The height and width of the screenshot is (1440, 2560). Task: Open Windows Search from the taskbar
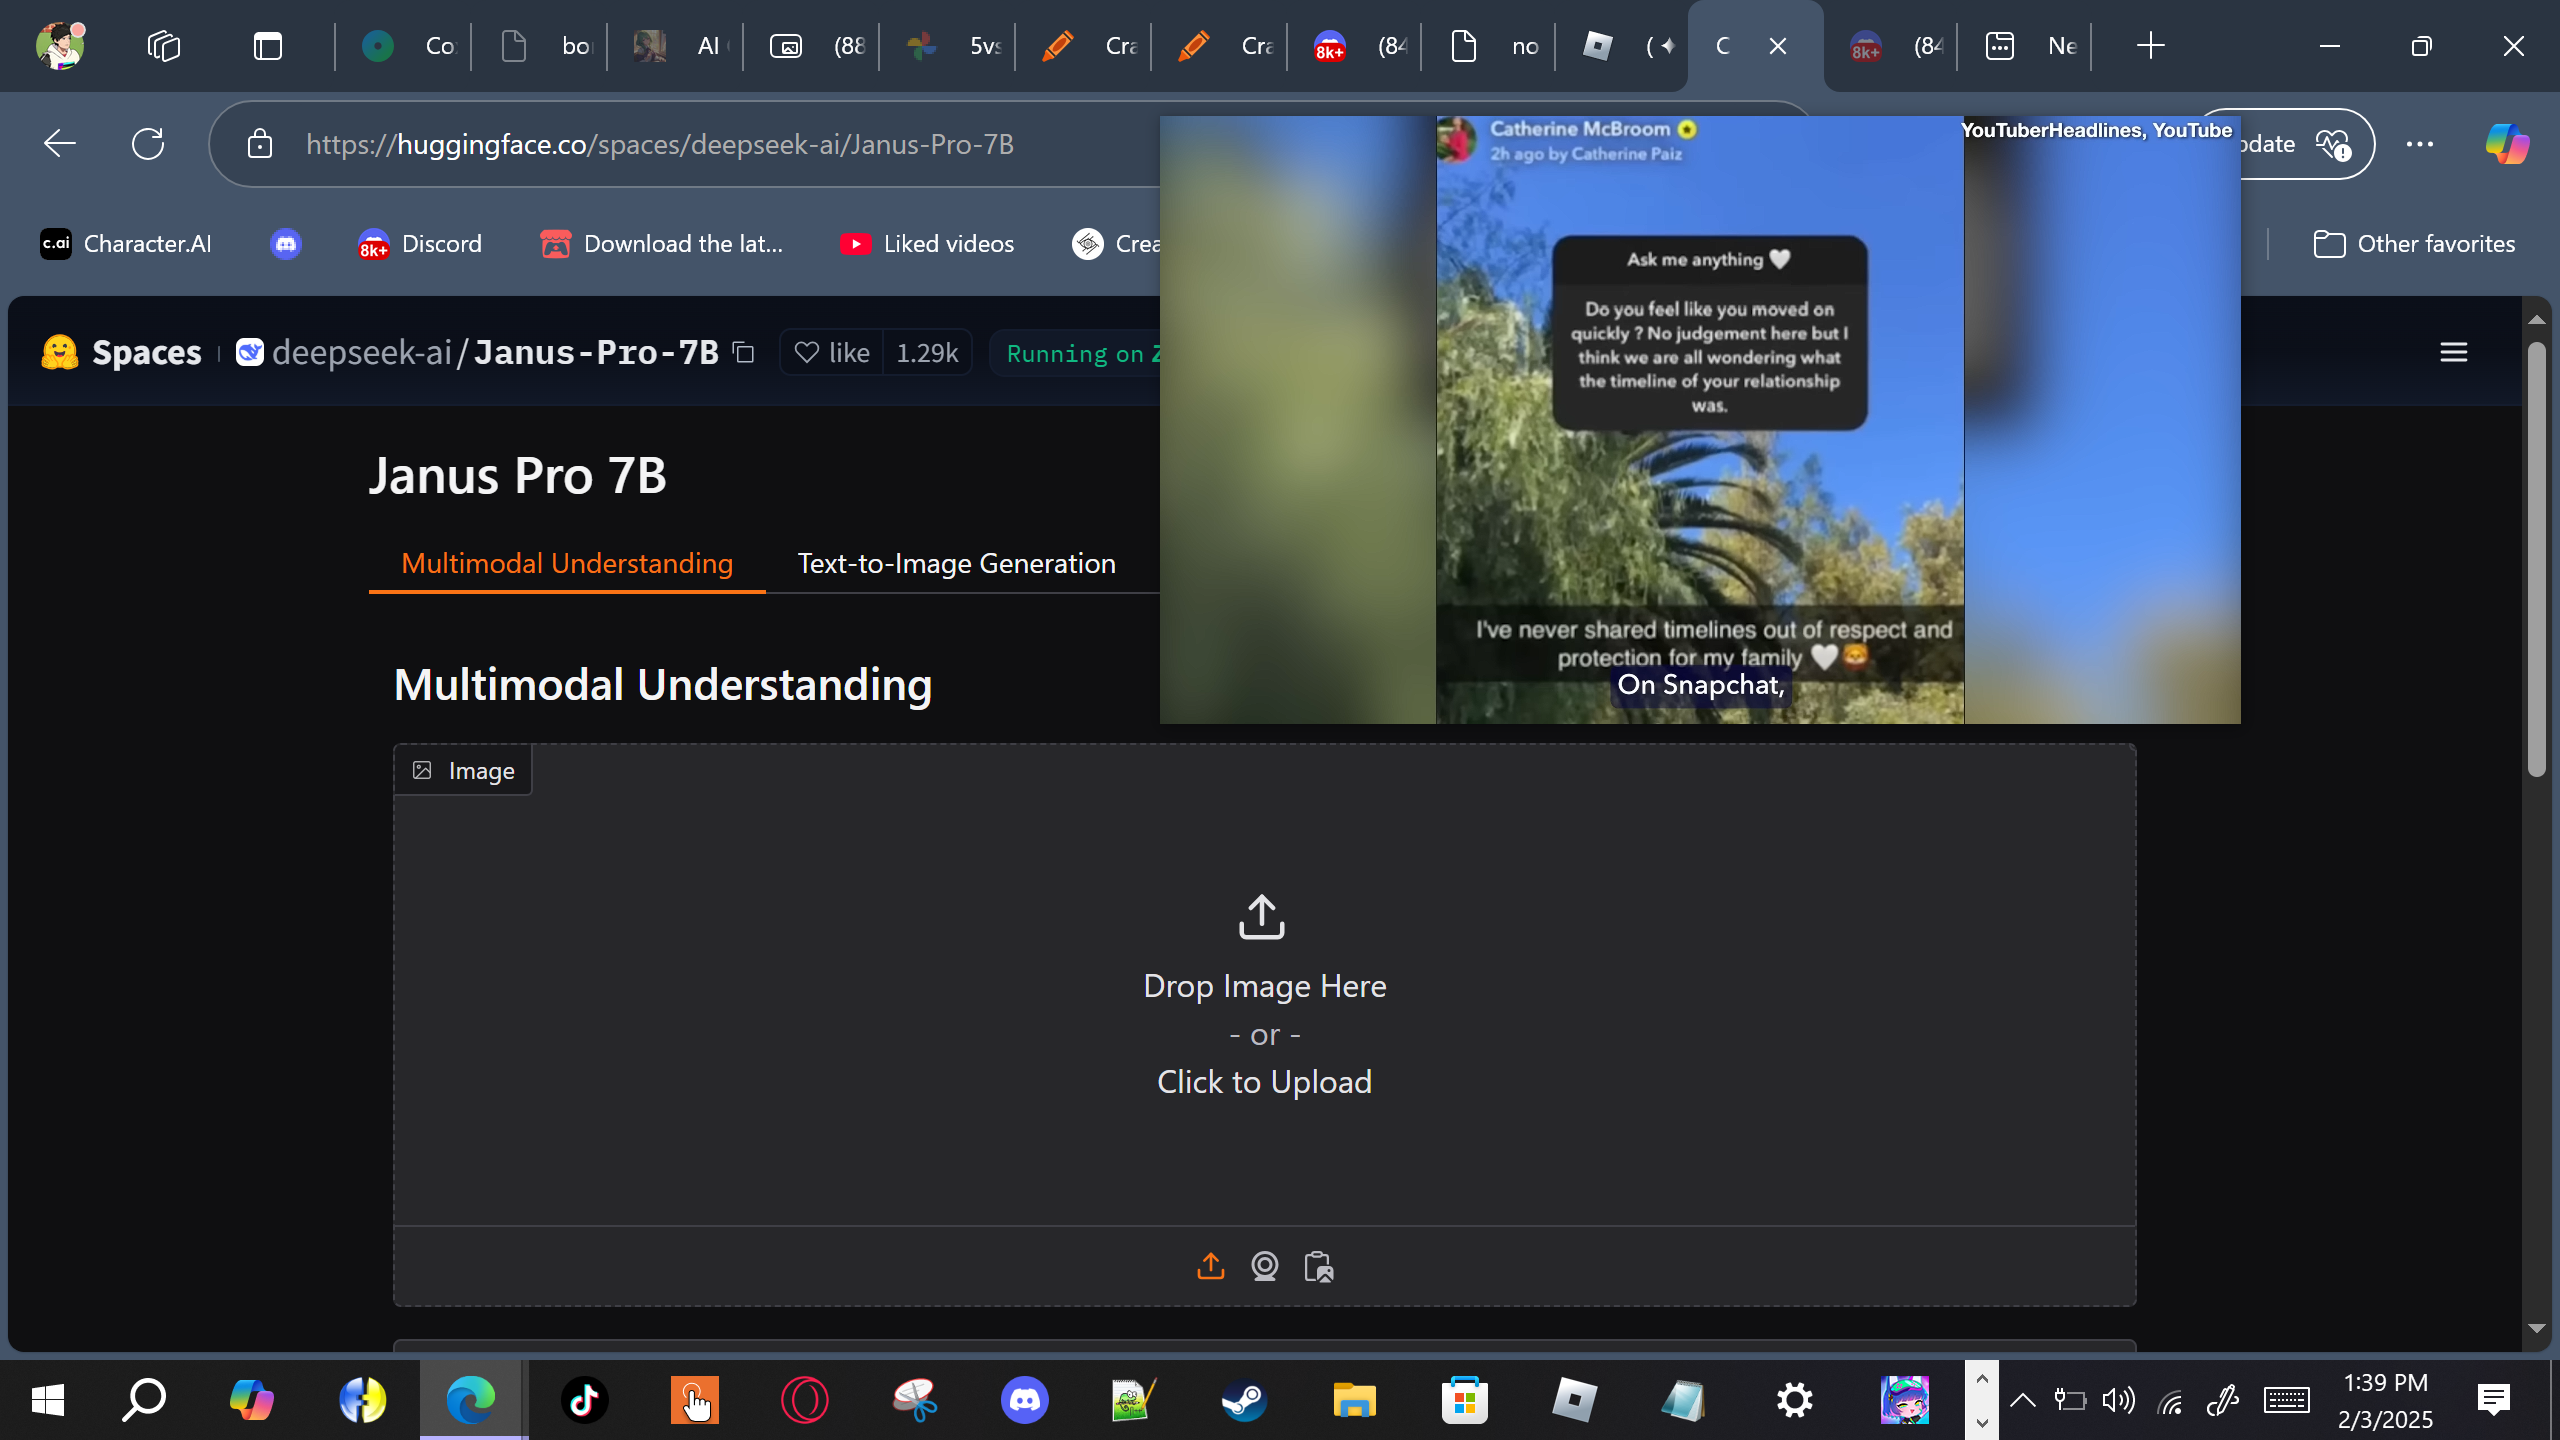(x=144, y=1400)
